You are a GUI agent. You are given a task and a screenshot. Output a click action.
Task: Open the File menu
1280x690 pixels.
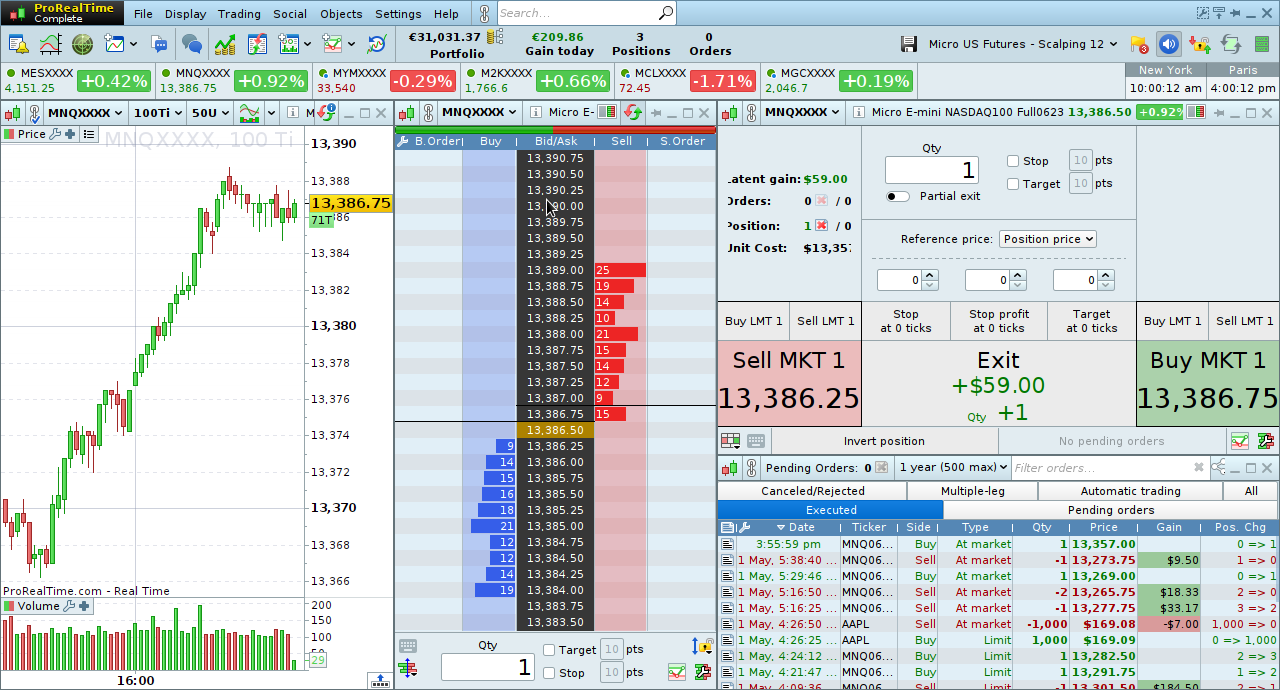point(143,14)
